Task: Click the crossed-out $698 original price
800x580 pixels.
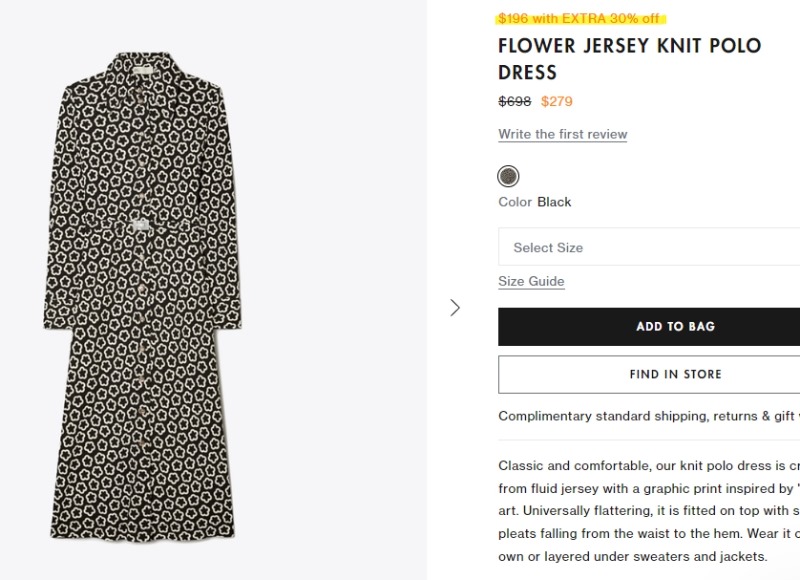Action: point(514,102)
